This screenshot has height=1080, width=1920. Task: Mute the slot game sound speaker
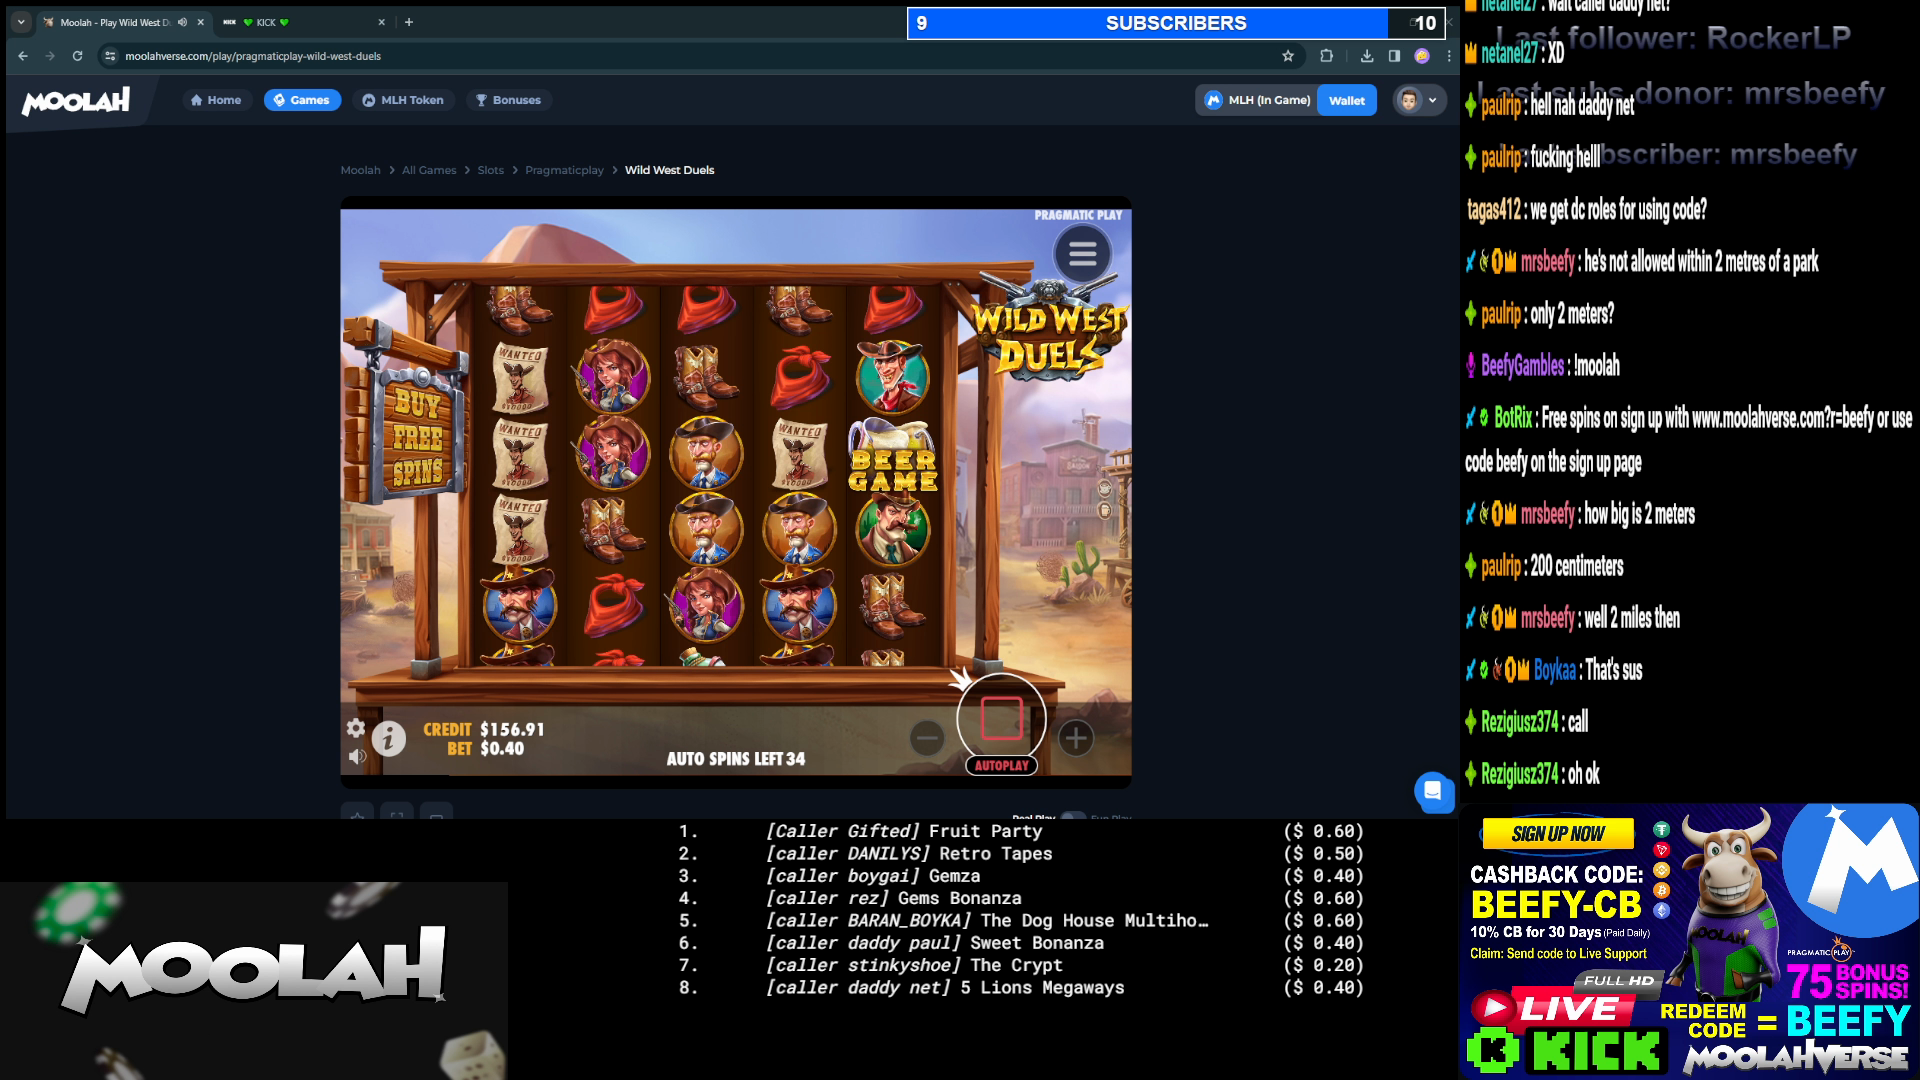coord(356,756)
